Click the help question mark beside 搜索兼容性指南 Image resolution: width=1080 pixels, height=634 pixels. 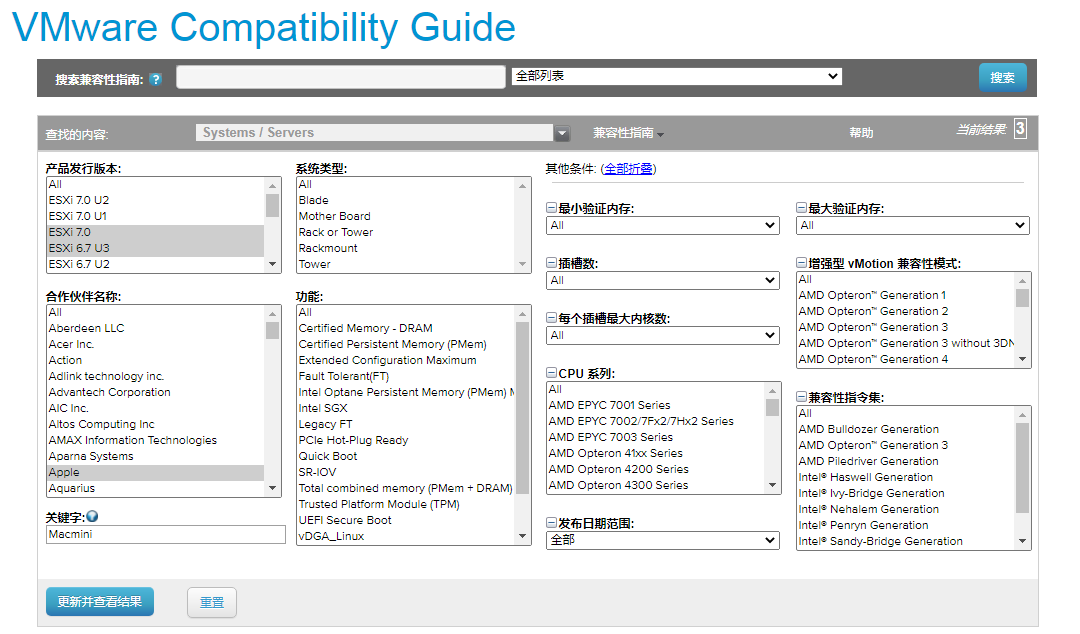pyautogui.click(x=156, y=79)
